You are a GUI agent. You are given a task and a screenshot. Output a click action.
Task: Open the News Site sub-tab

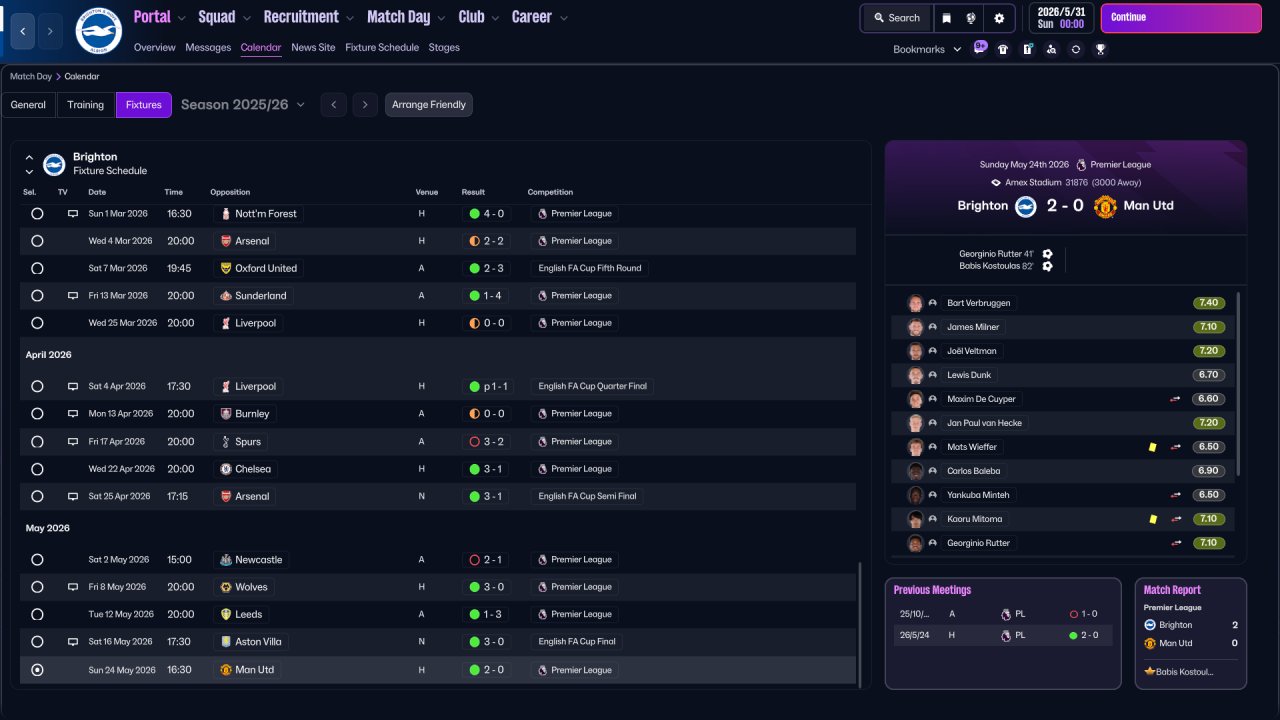pyautogui.click(x=313, y=48)
